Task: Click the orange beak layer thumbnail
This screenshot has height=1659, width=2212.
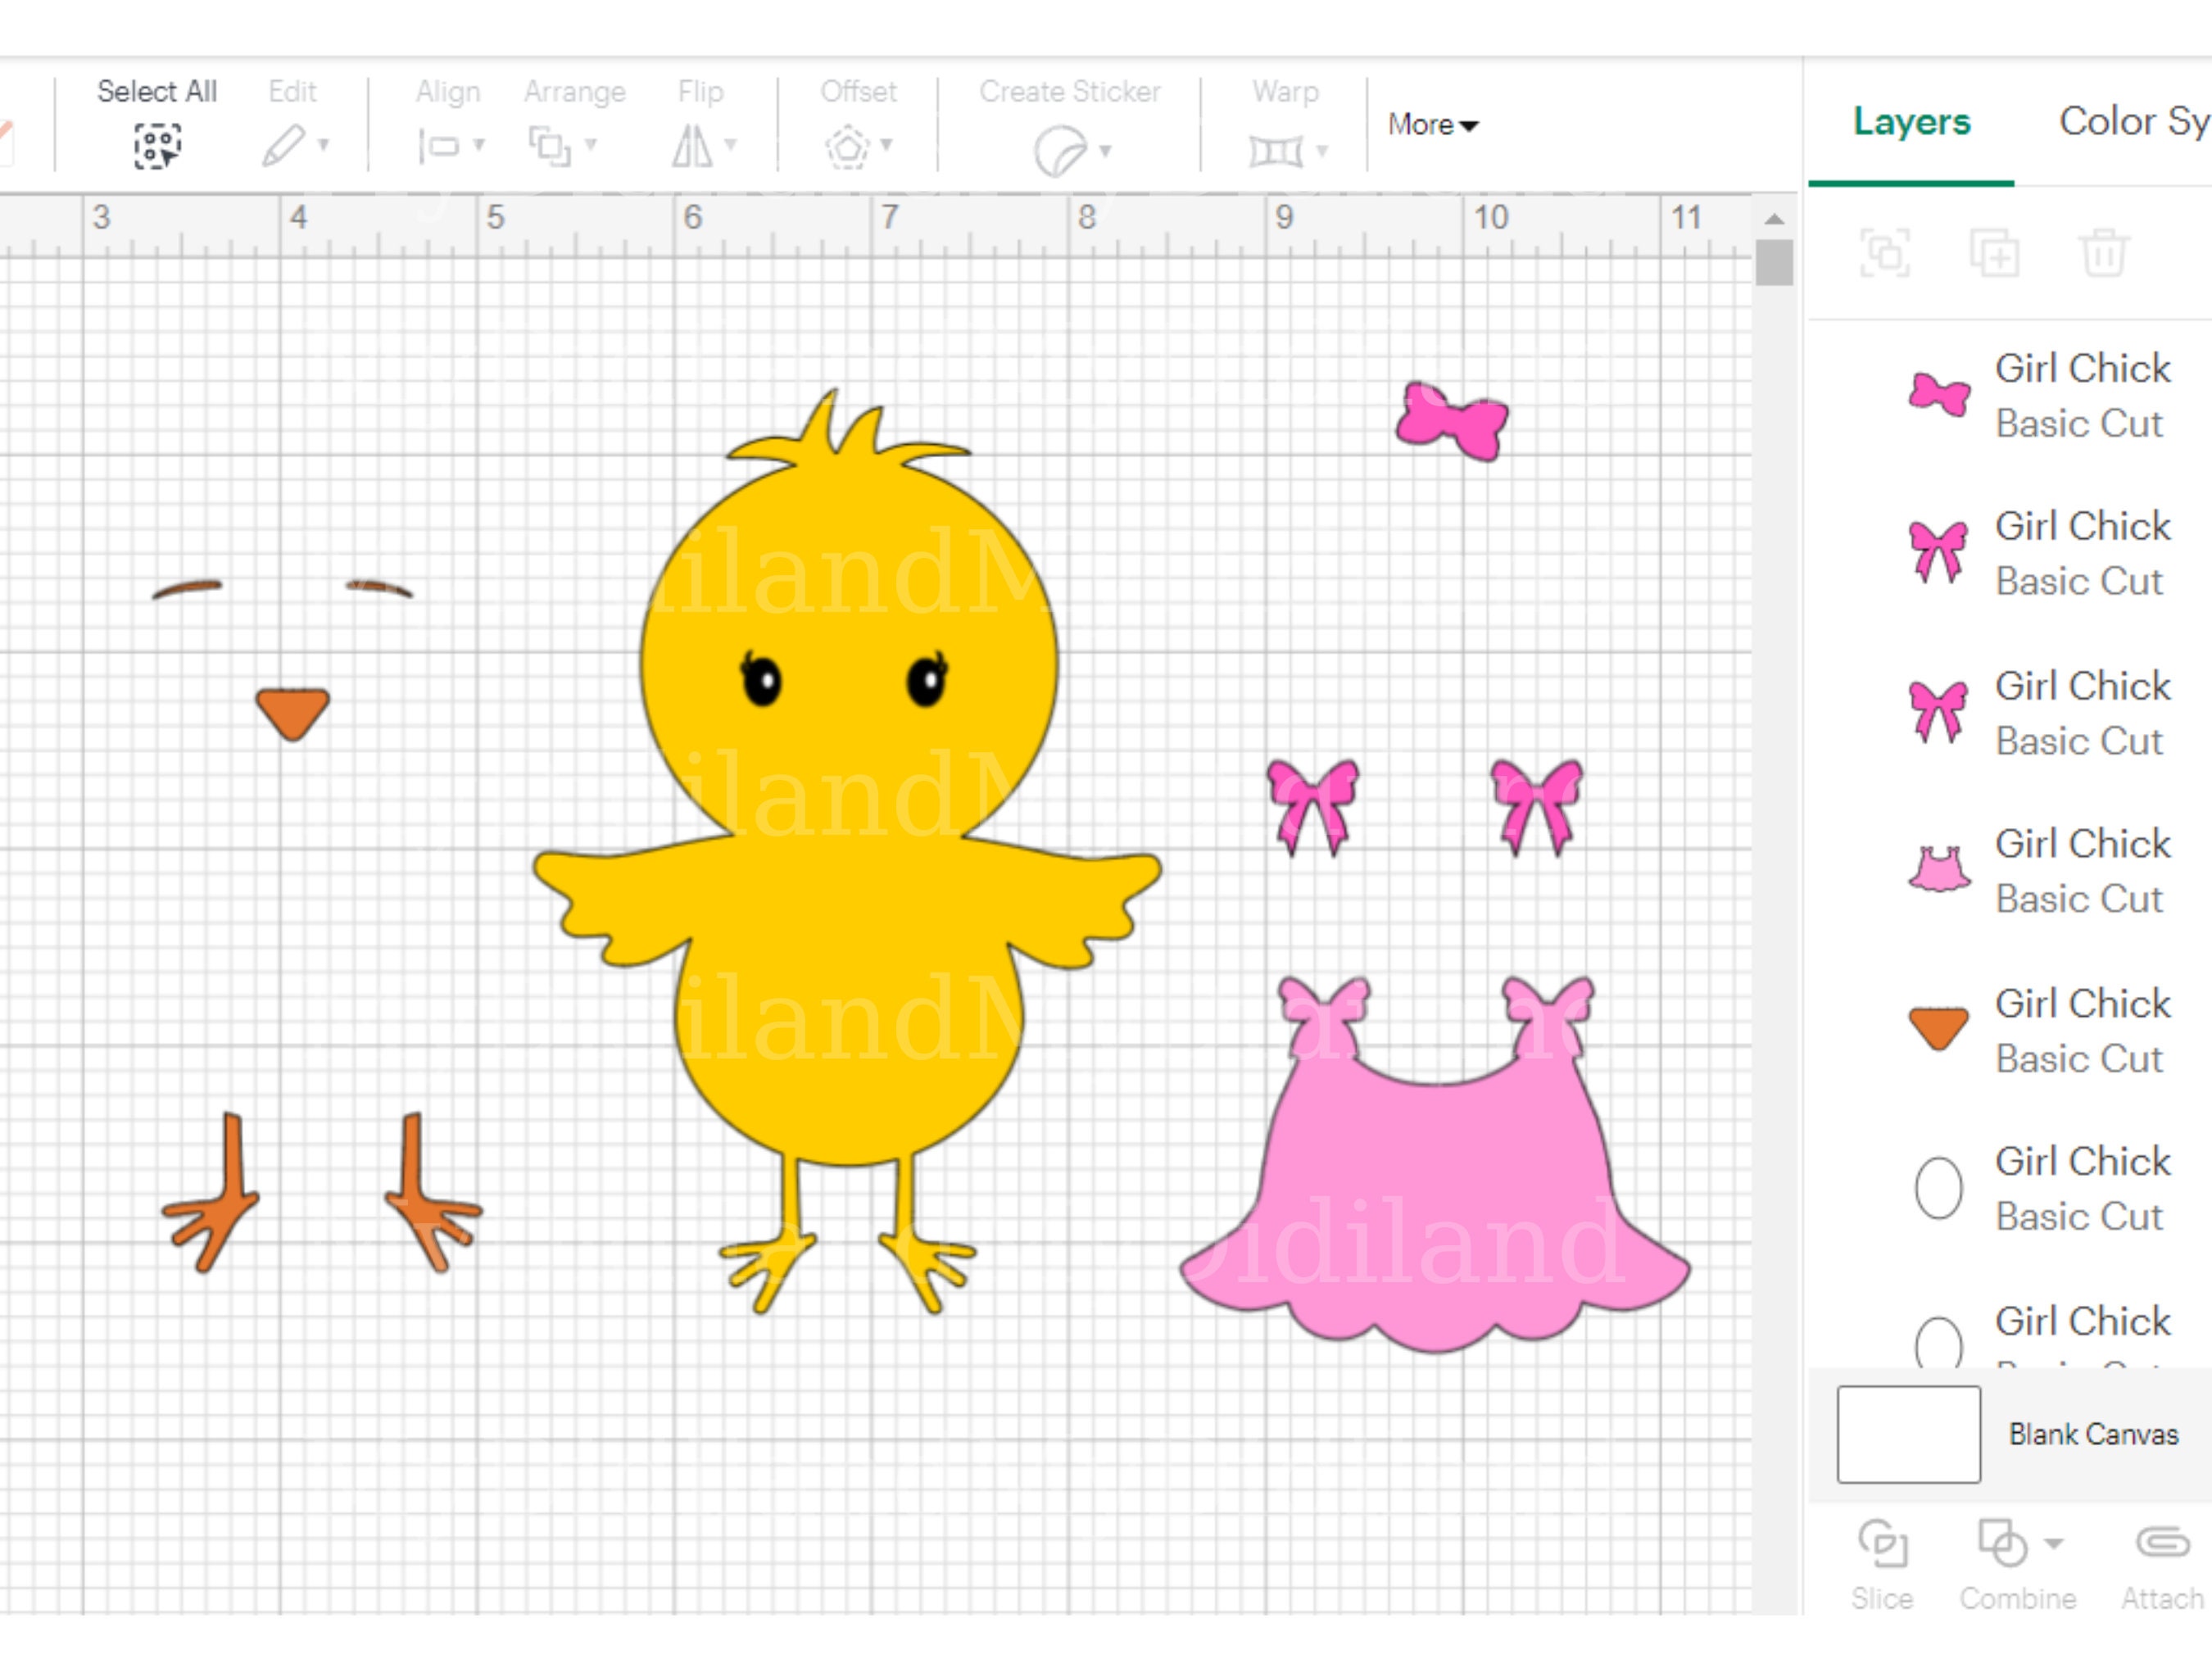Action: [x=1938, y=1024]
